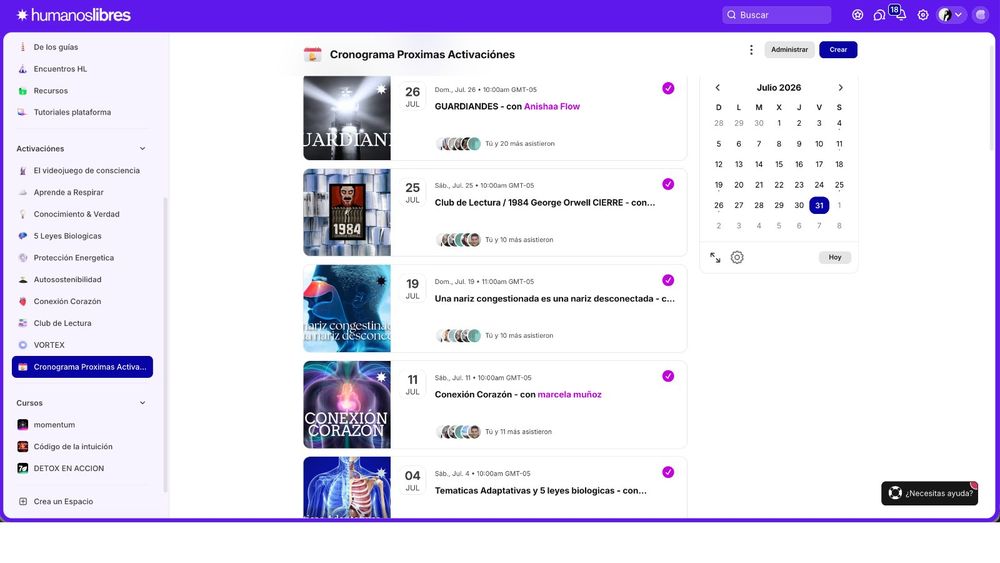
Task: Collapse the Activaciónes section
Action: tap(142, 149)
